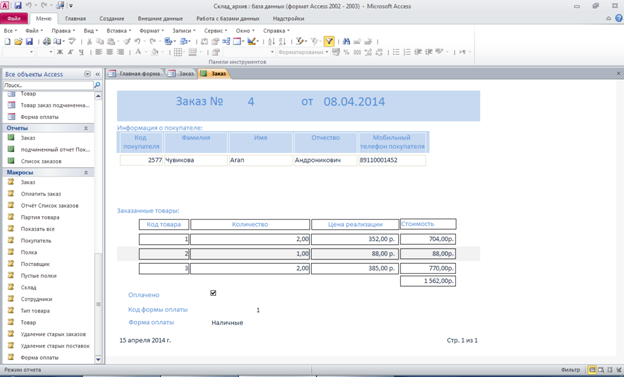Viewport: 624px width, 377px height.
Task: Save using the Quick Access toolbar icon
Action: click(18, 6)
